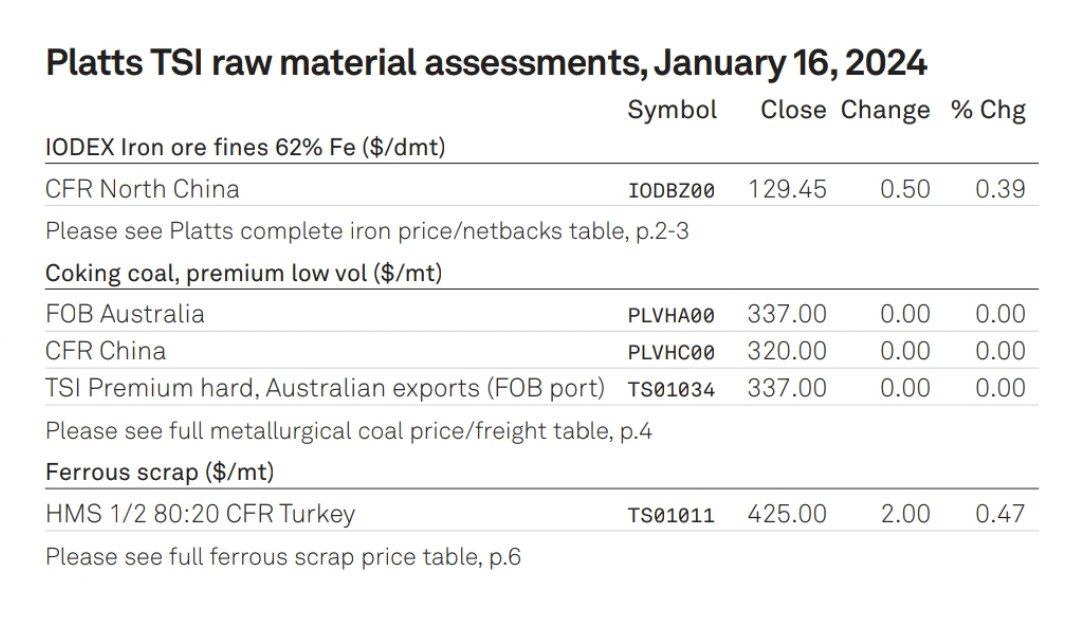Click the 129.45 close price

pyautogui.click(x=787, y=189)
